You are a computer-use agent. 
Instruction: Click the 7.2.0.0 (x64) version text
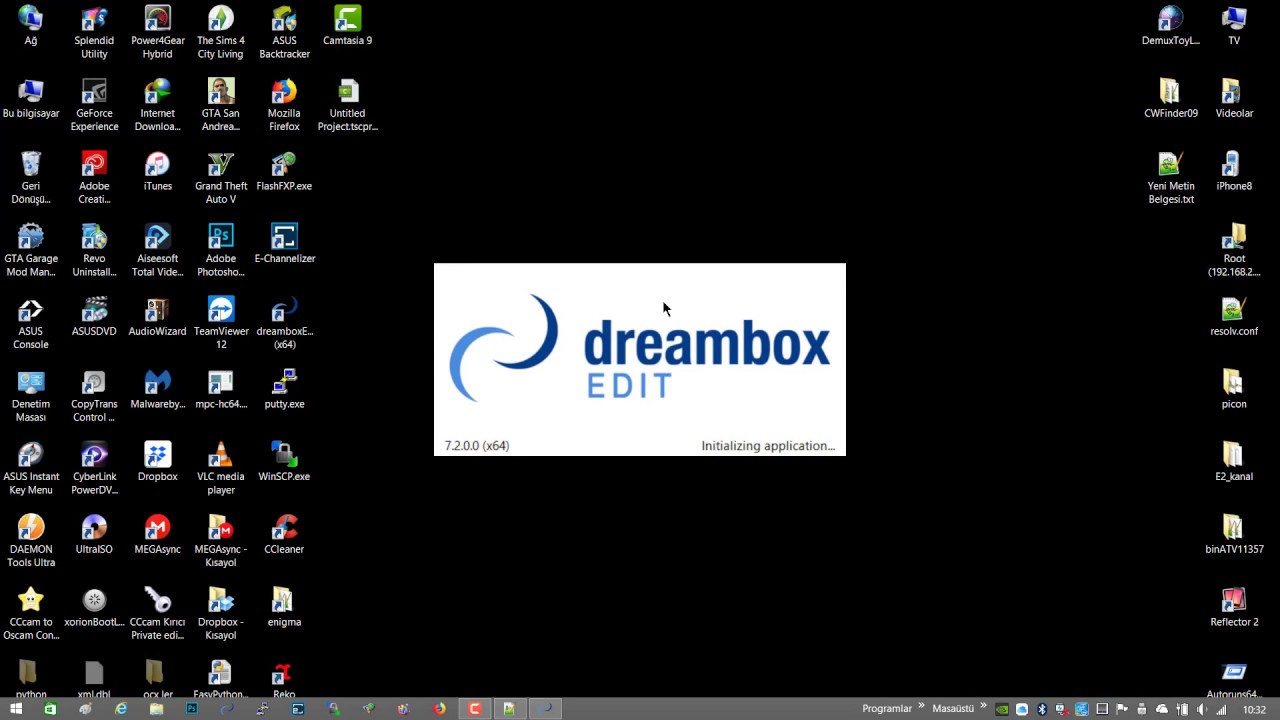477,446
